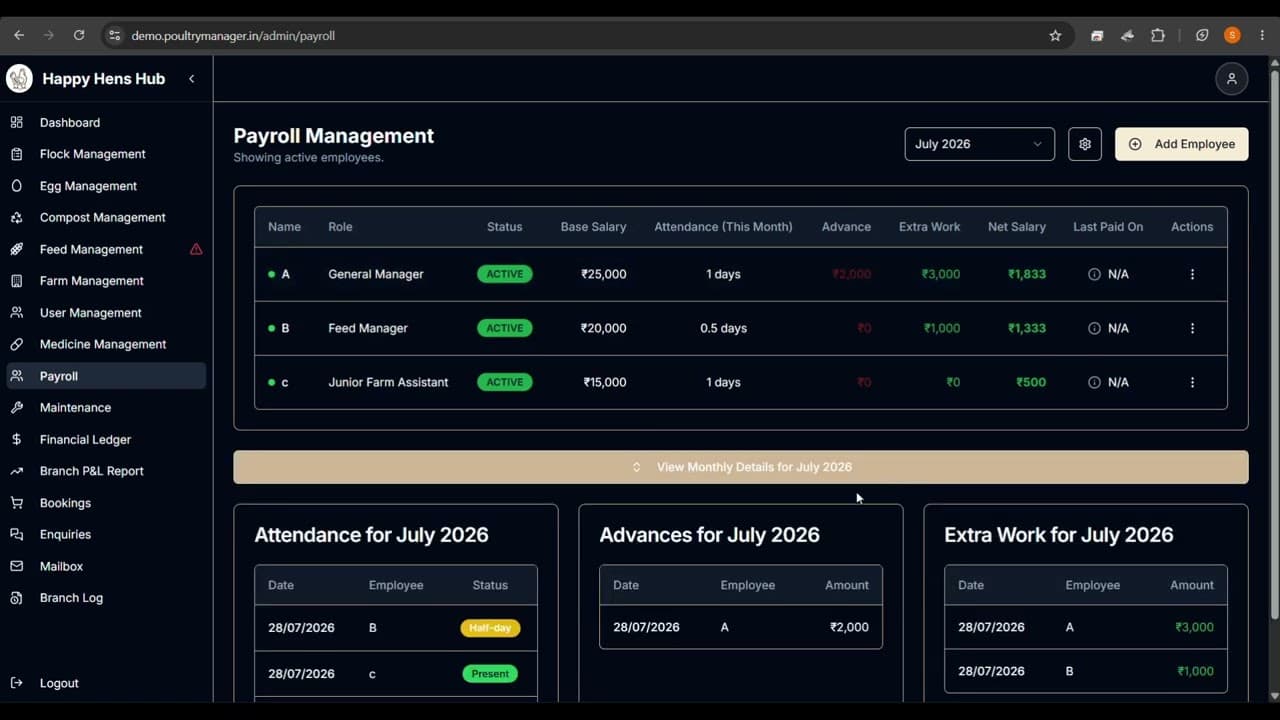Click the Present status badge for c
The width and height of the screenshot is (1280, 720).
(490, 674)
